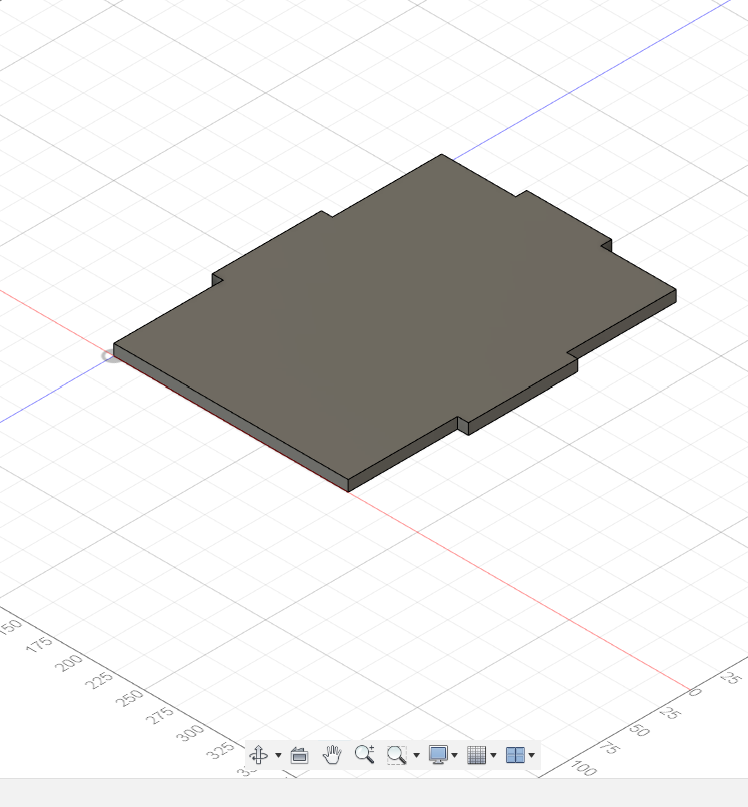Select the Orbit tool

258,755
